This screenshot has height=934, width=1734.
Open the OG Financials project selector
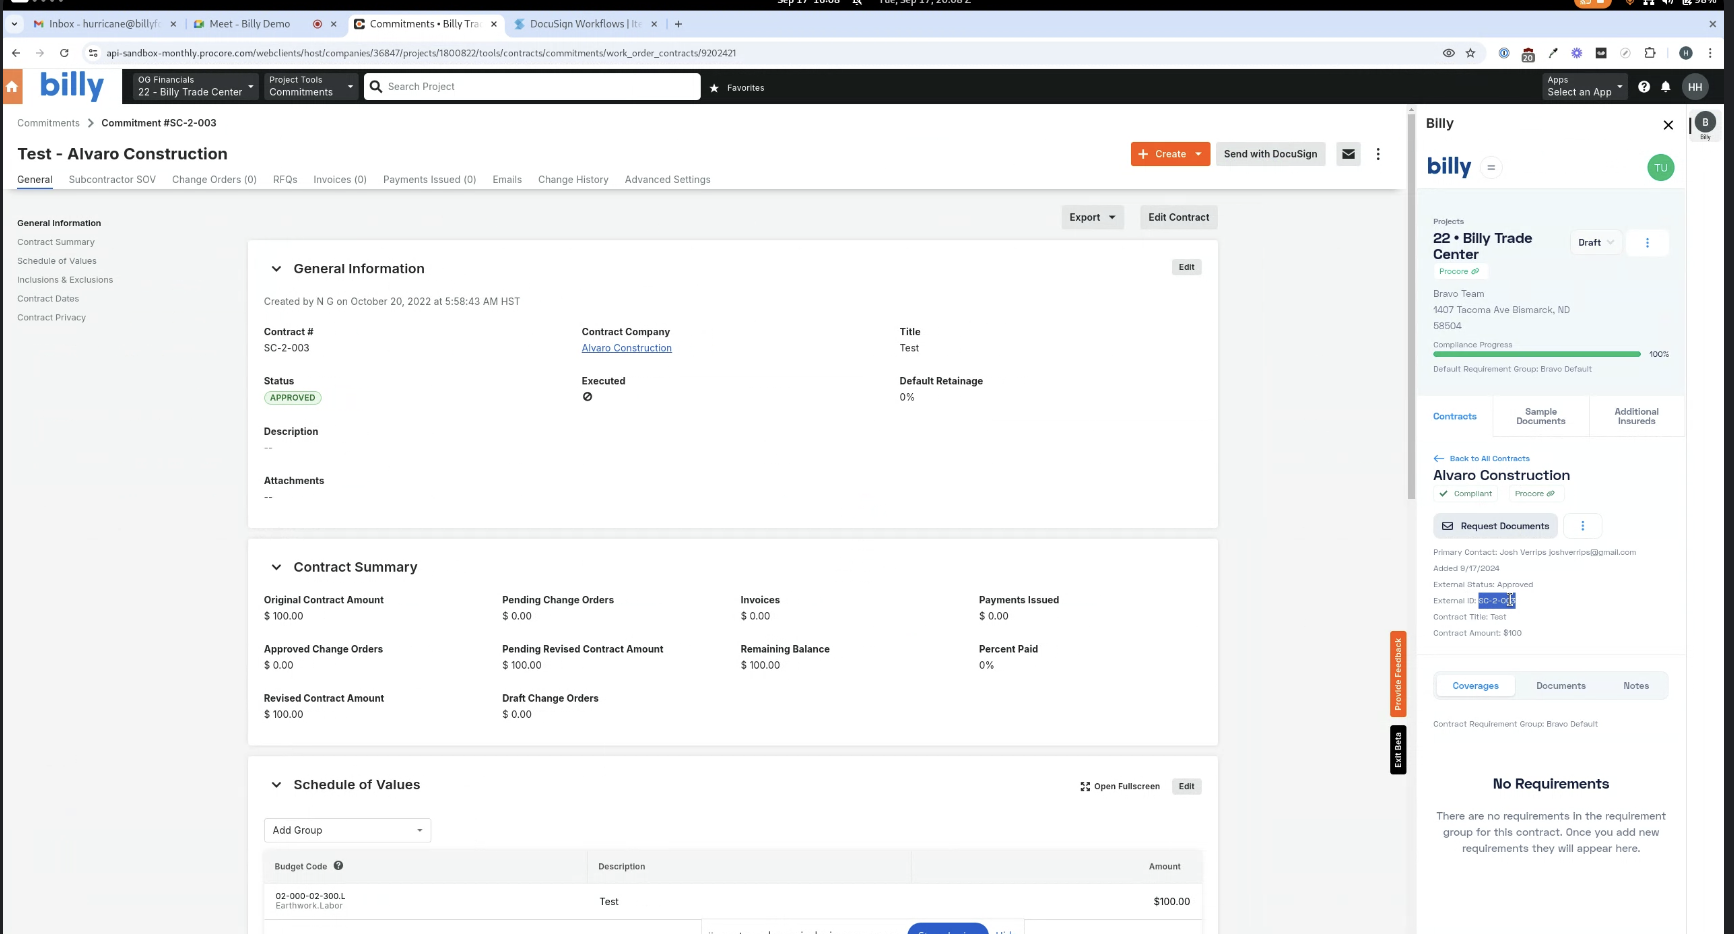point(196,86)
